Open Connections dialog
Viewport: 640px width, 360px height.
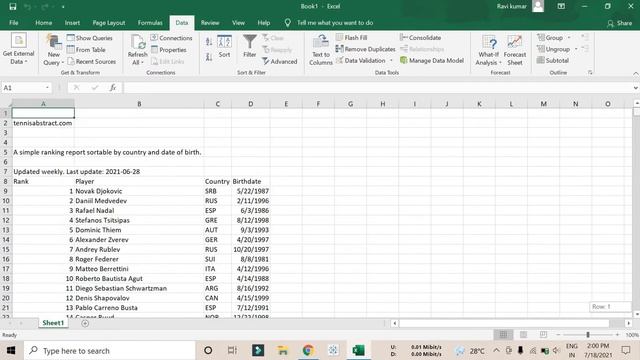(171, 38)
